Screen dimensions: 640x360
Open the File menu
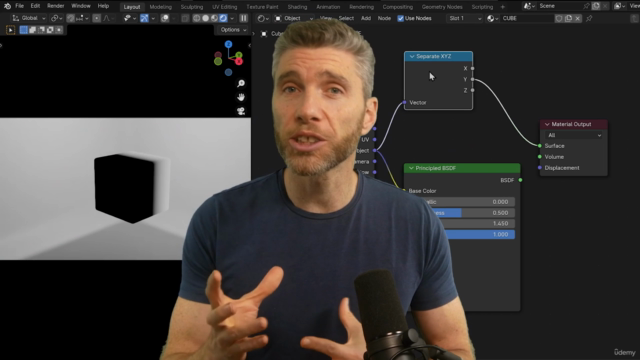pyautogui.click(x=20, y=6)
